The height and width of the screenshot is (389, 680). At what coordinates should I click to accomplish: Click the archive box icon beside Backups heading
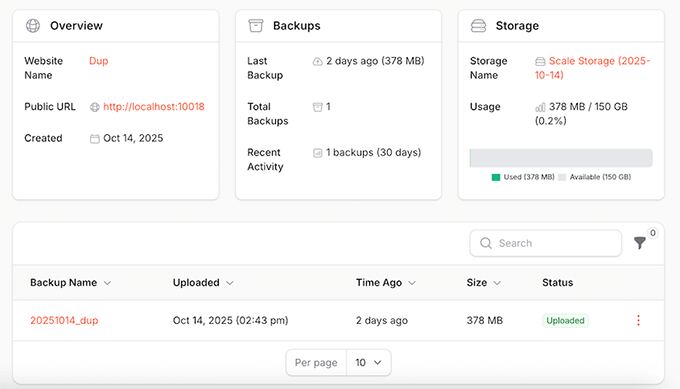(255, 26)
